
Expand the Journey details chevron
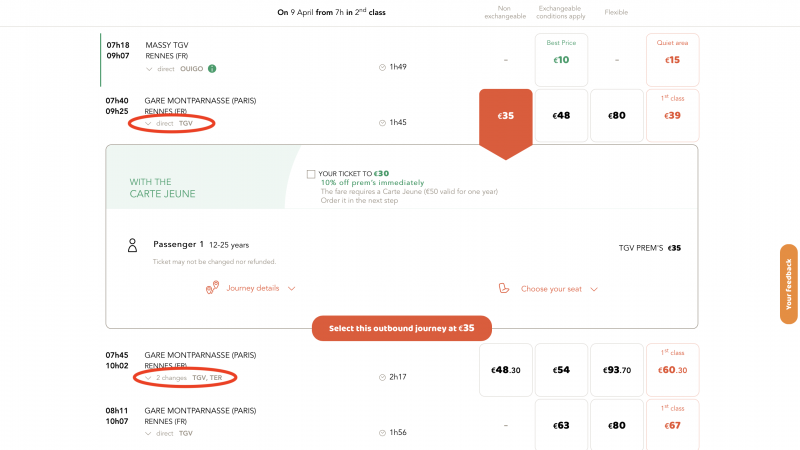tap(291, 288)
